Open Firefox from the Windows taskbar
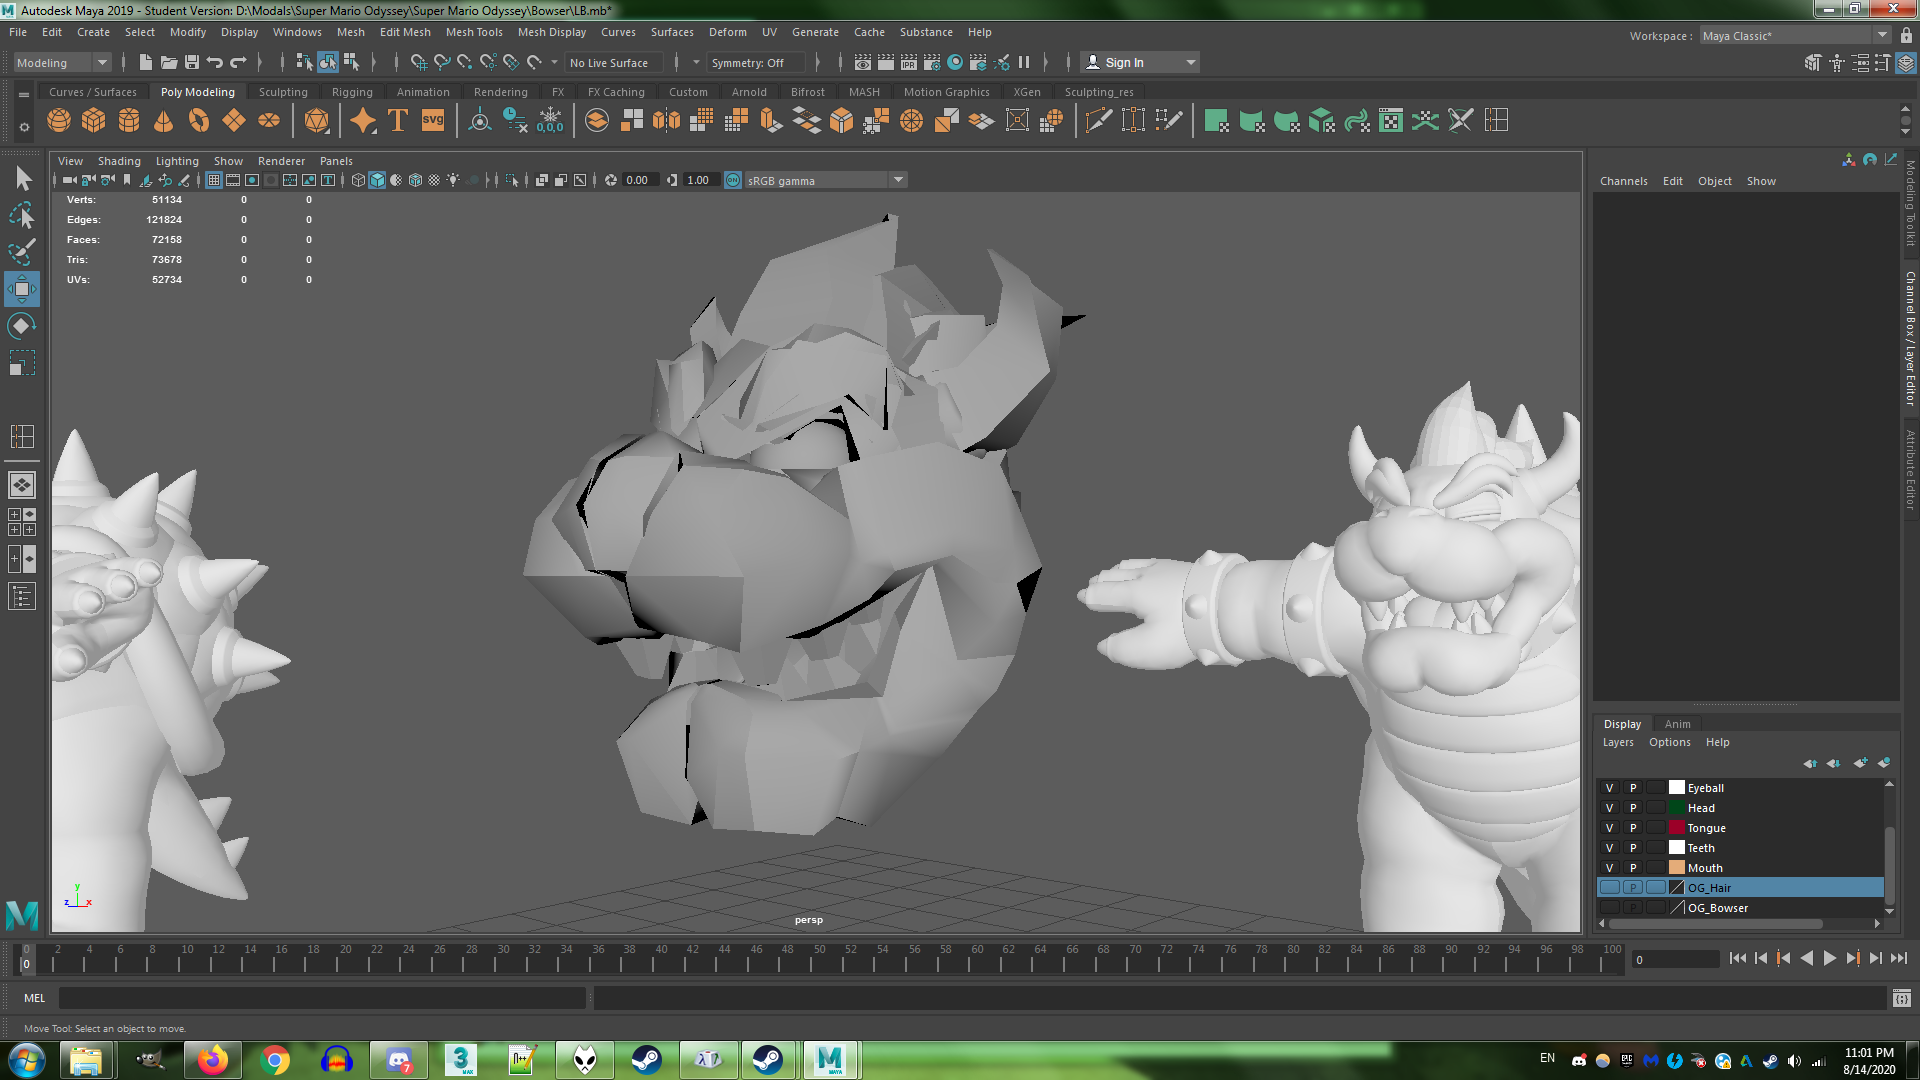 pyautogui.click(x=212, y=1060)
